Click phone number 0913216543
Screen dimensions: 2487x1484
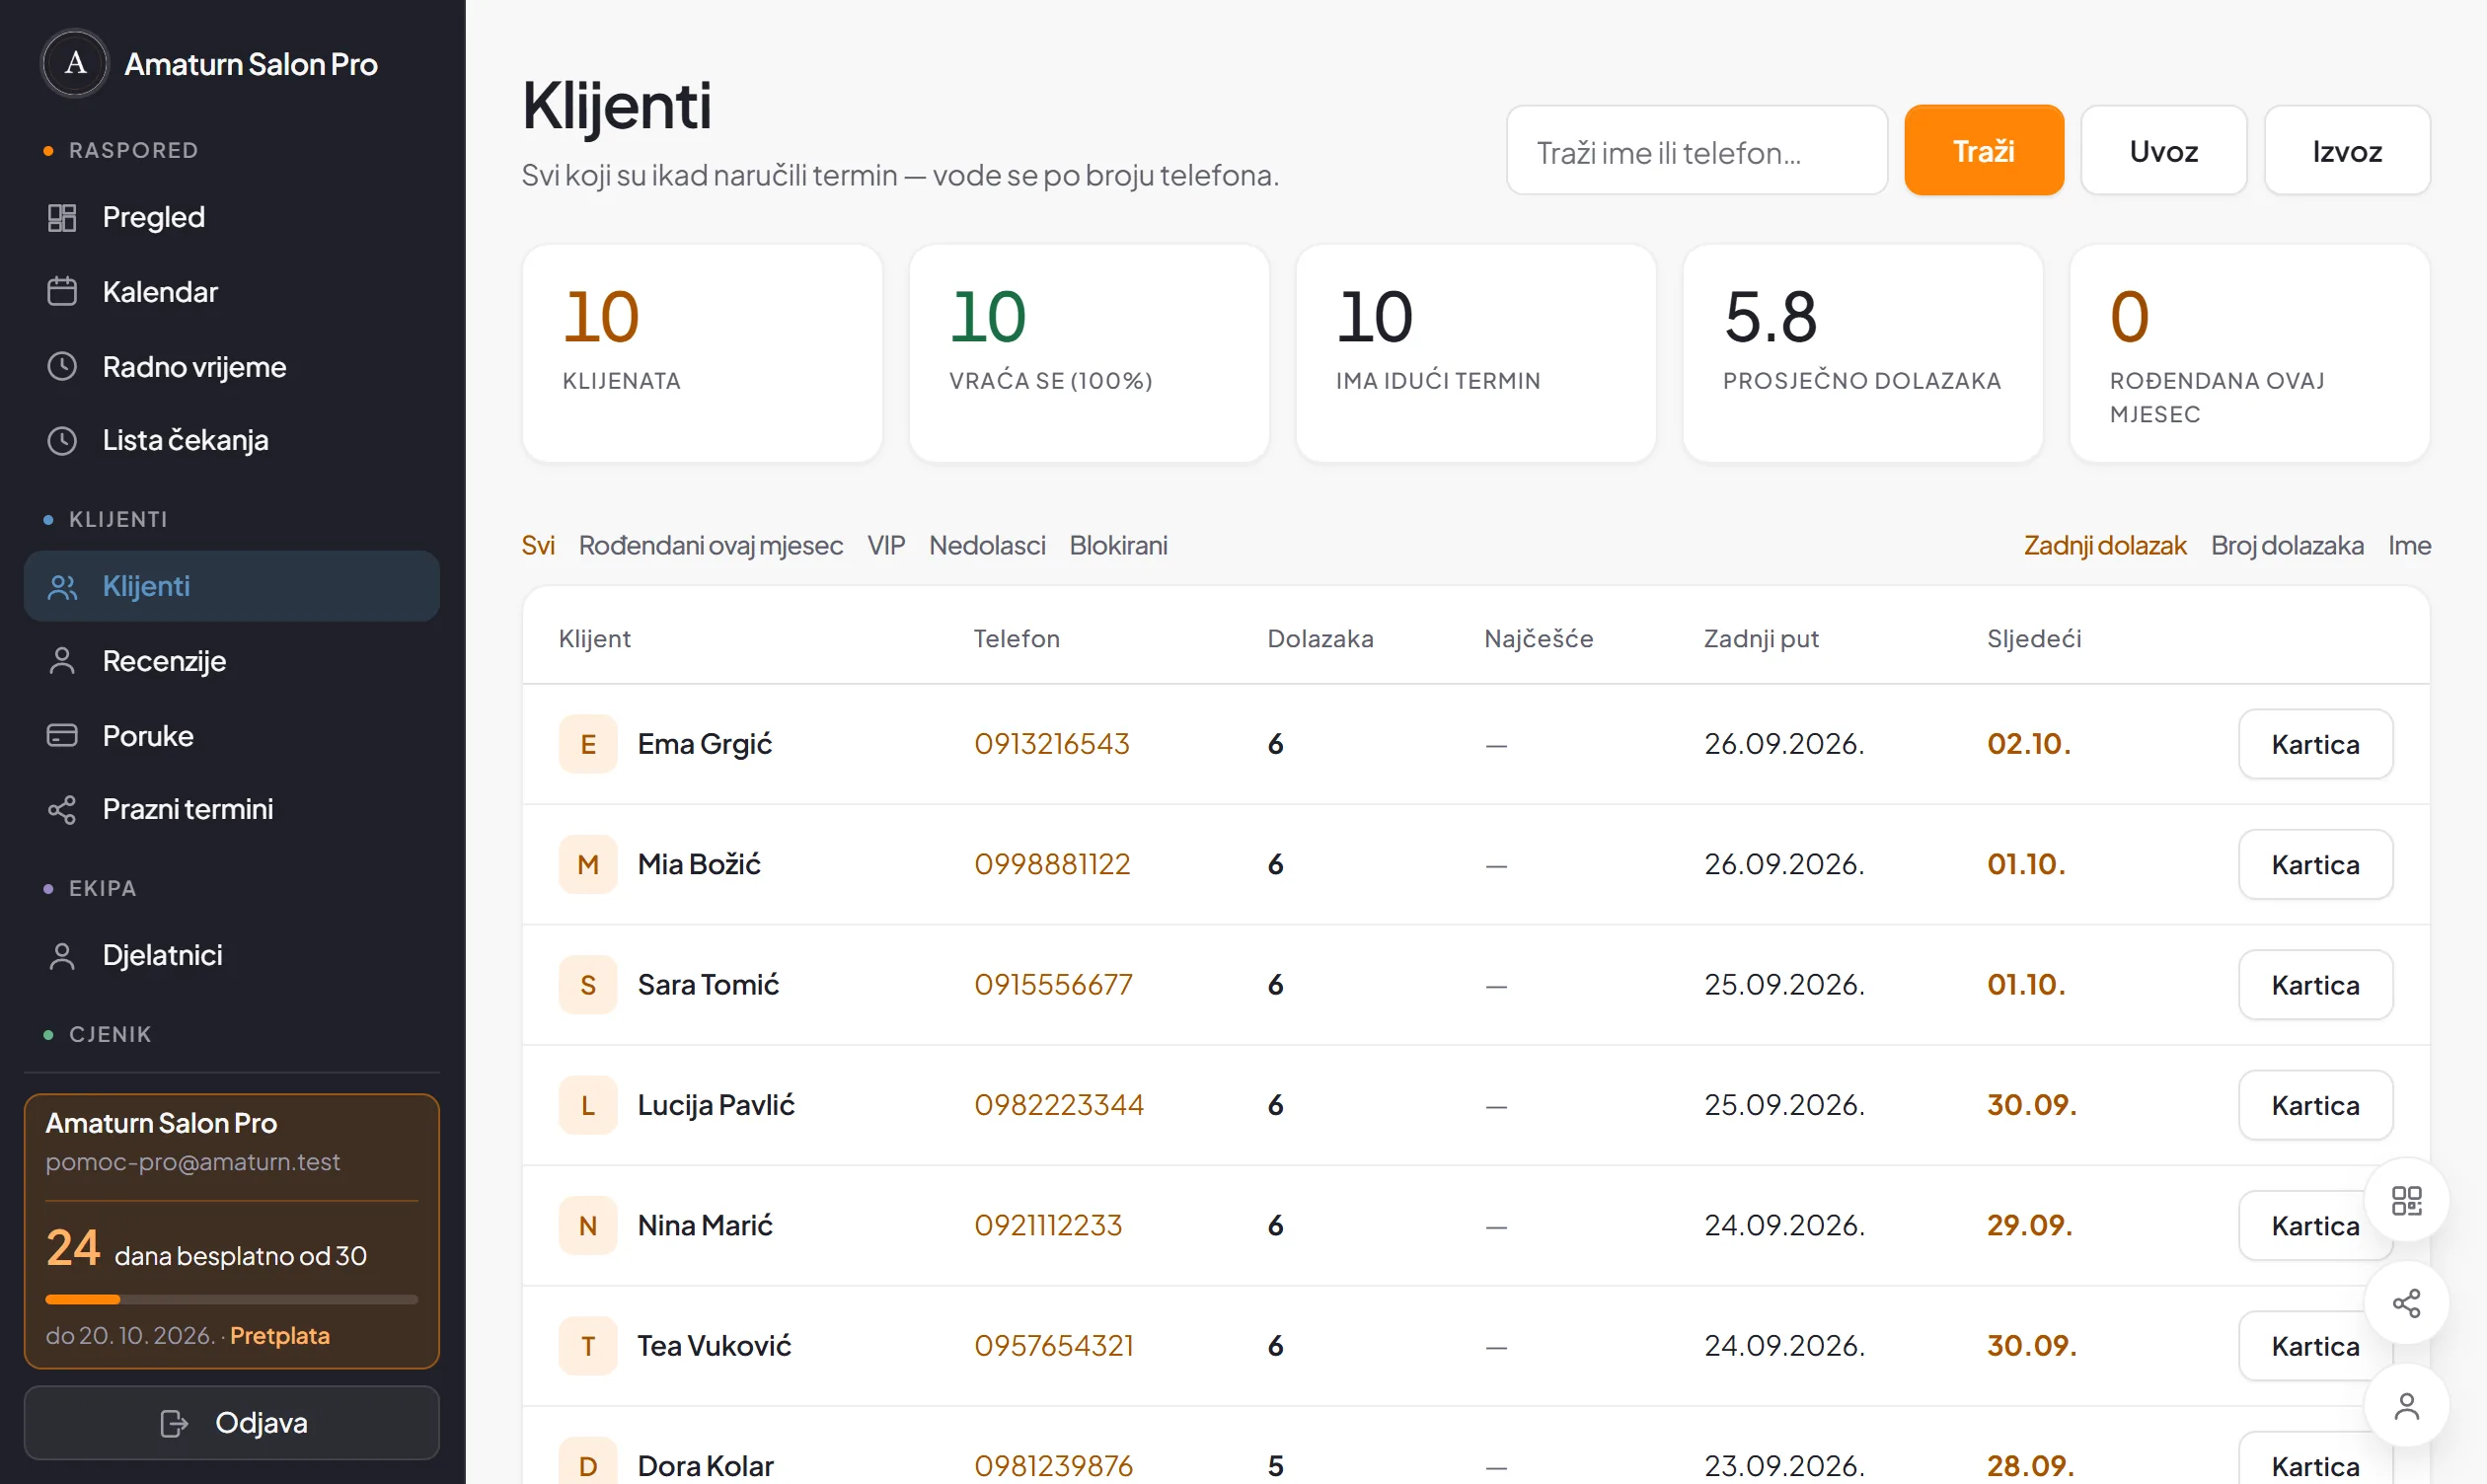(x=1052, y=744)
